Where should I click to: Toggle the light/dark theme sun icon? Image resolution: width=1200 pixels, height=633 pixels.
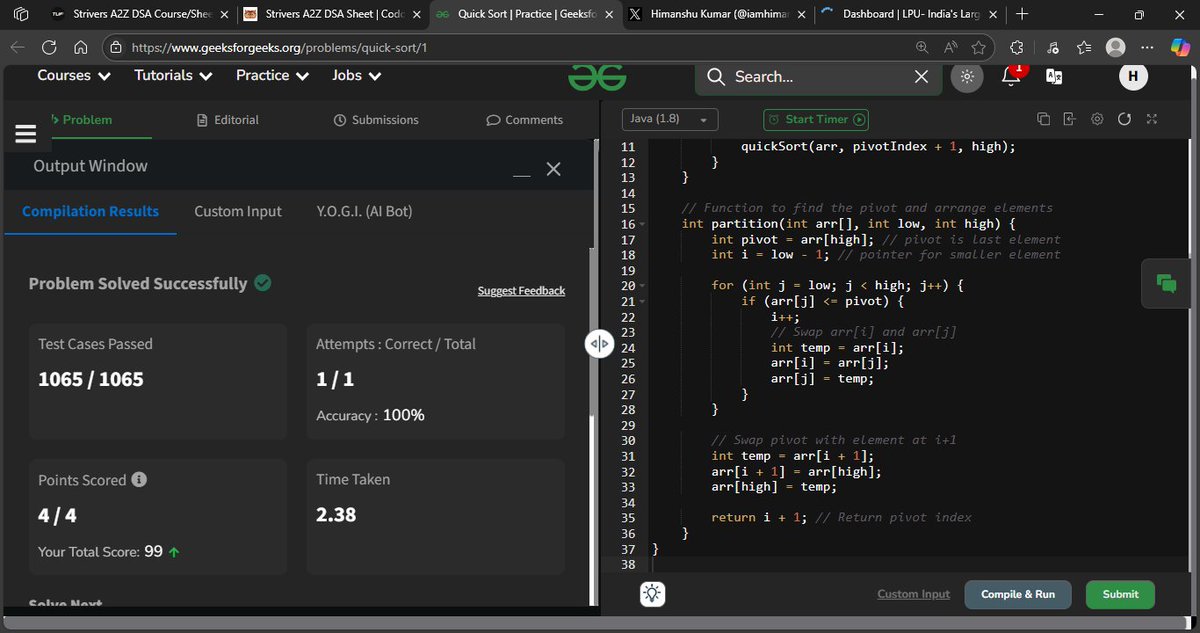pyautogui.click(x=967, y=77)
